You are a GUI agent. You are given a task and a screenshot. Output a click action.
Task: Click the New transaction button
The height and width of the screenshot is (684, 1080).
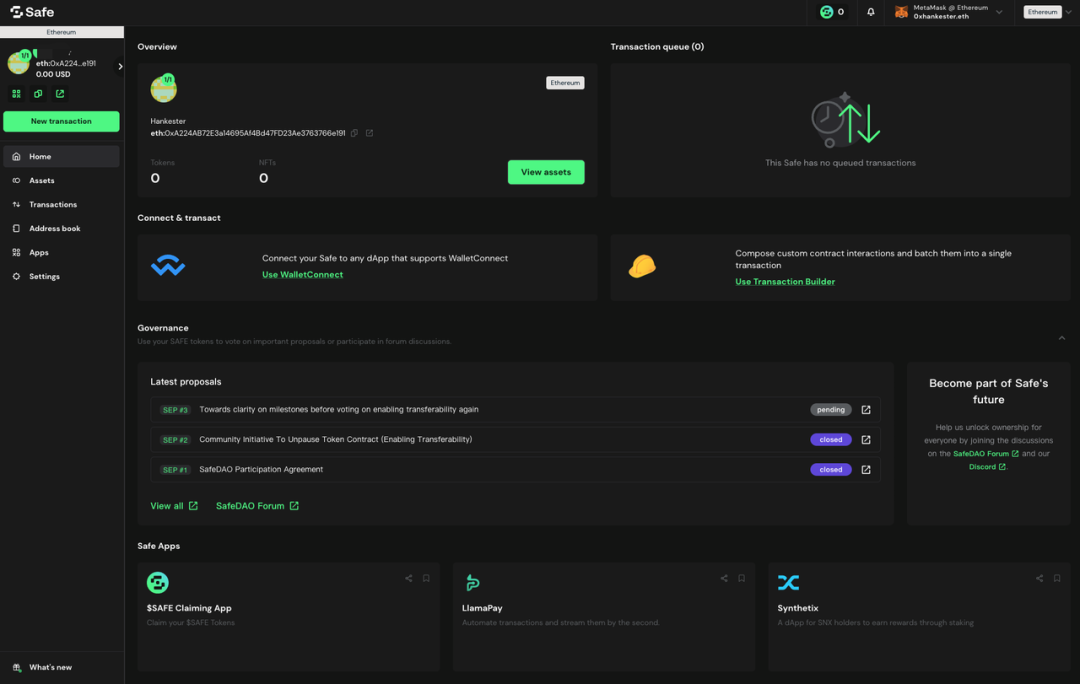[x=61, y=121]
